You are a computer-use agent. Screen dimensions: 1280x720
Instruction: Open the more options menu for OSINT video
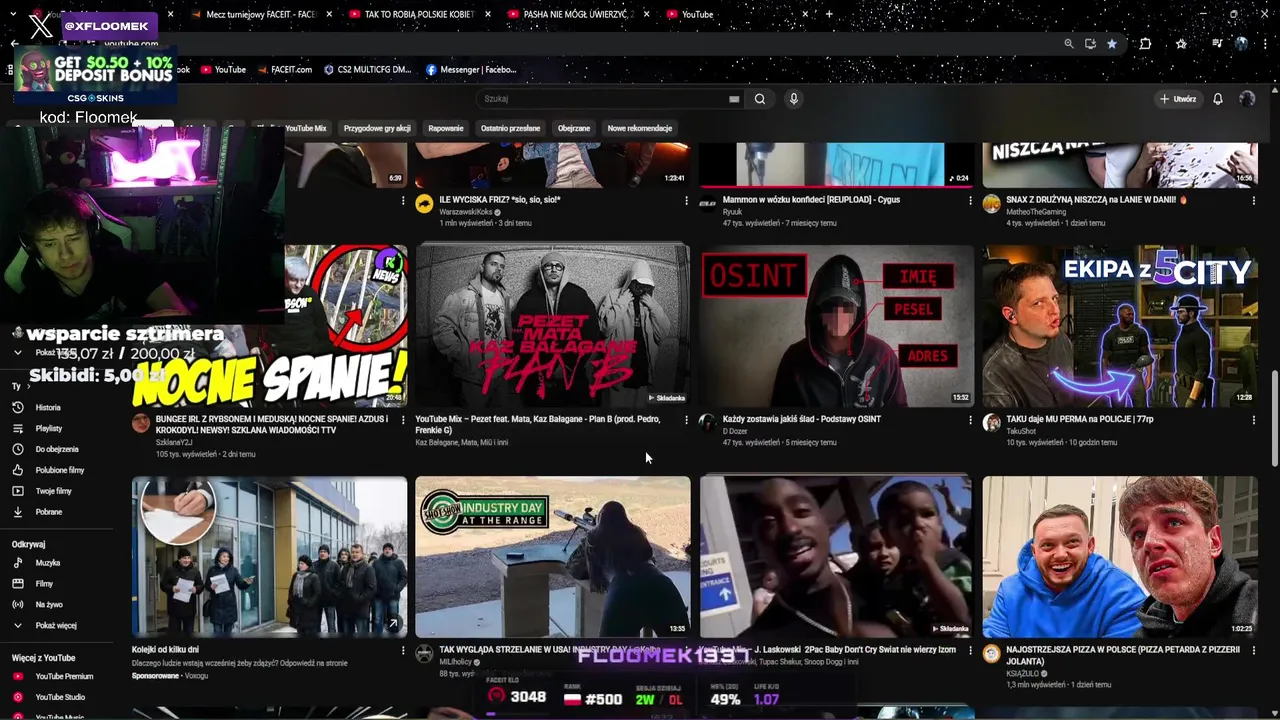[970, 420]
